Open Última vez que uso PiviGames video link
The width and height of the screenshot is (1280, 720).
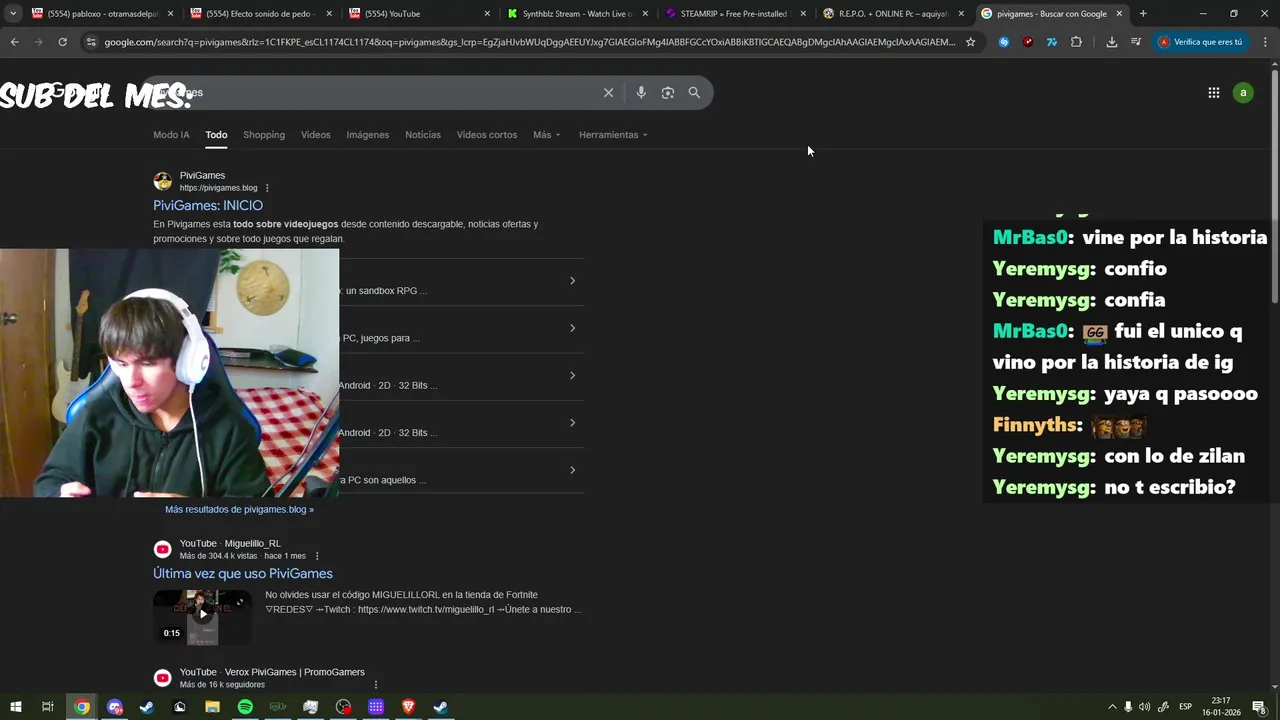(x=243, y=573)
